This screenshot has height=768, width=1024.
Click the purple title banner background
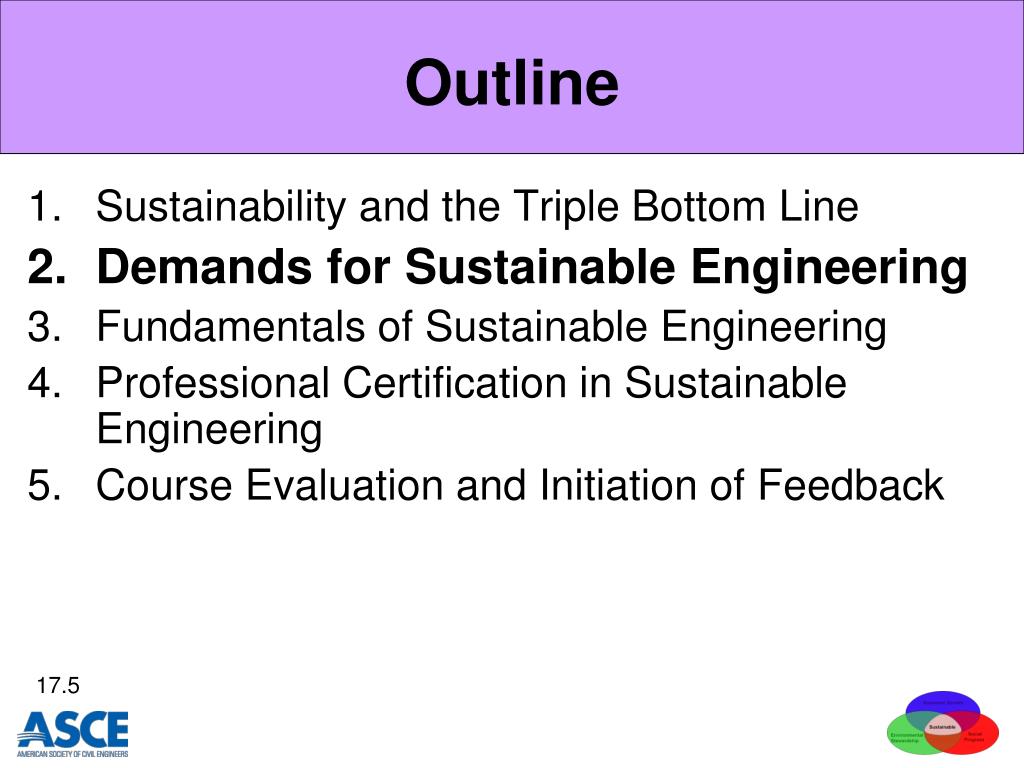pyautogui.click(x=196, y=76)
